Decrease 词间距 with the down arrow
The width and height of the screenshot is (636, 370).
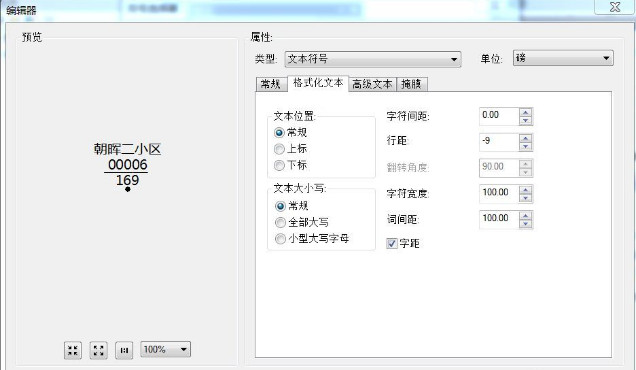526,224
